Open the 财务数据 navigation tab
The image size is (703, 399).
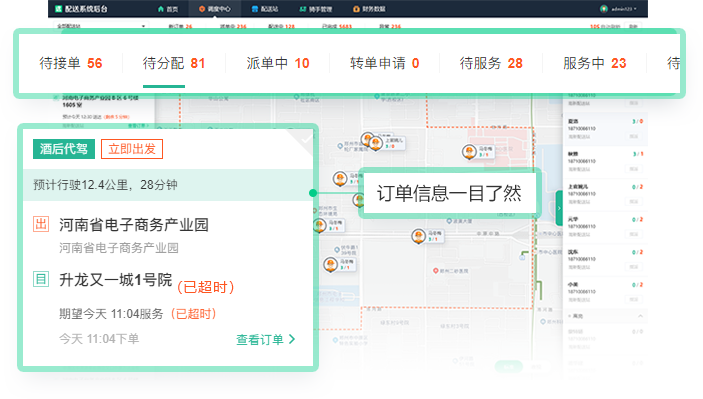tap(369, 9)
